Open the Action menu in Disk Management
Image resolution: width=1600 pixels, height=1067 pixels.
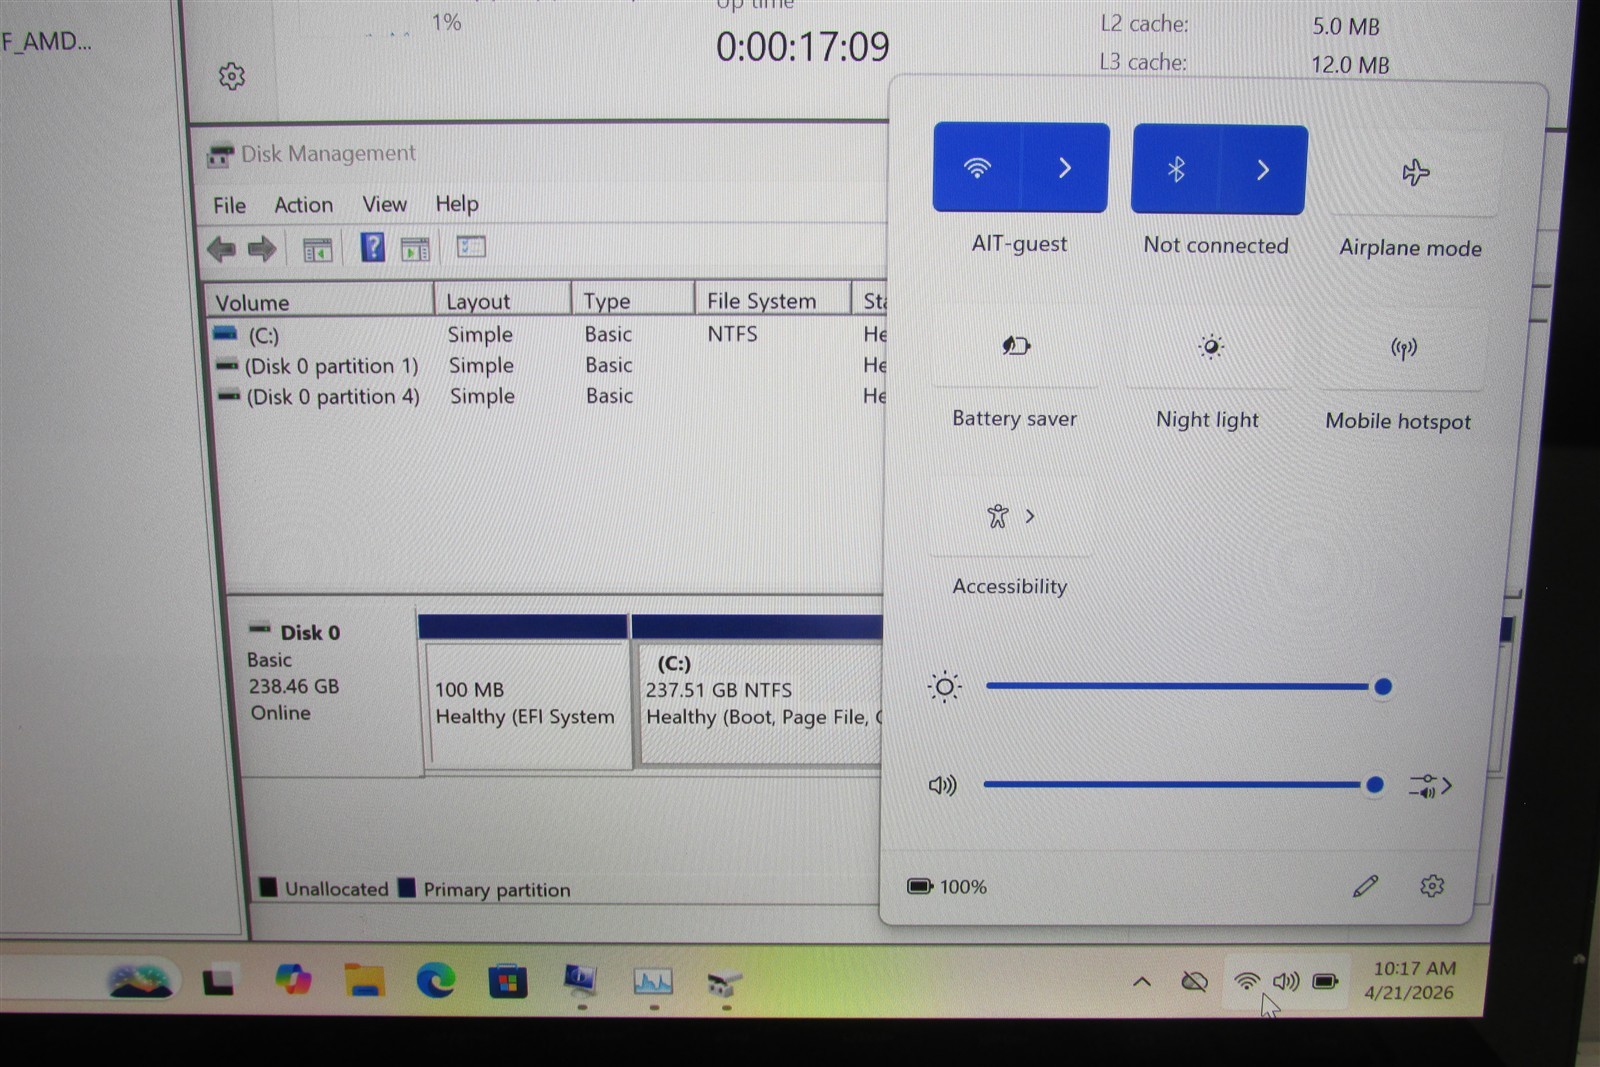coord(304,204)
